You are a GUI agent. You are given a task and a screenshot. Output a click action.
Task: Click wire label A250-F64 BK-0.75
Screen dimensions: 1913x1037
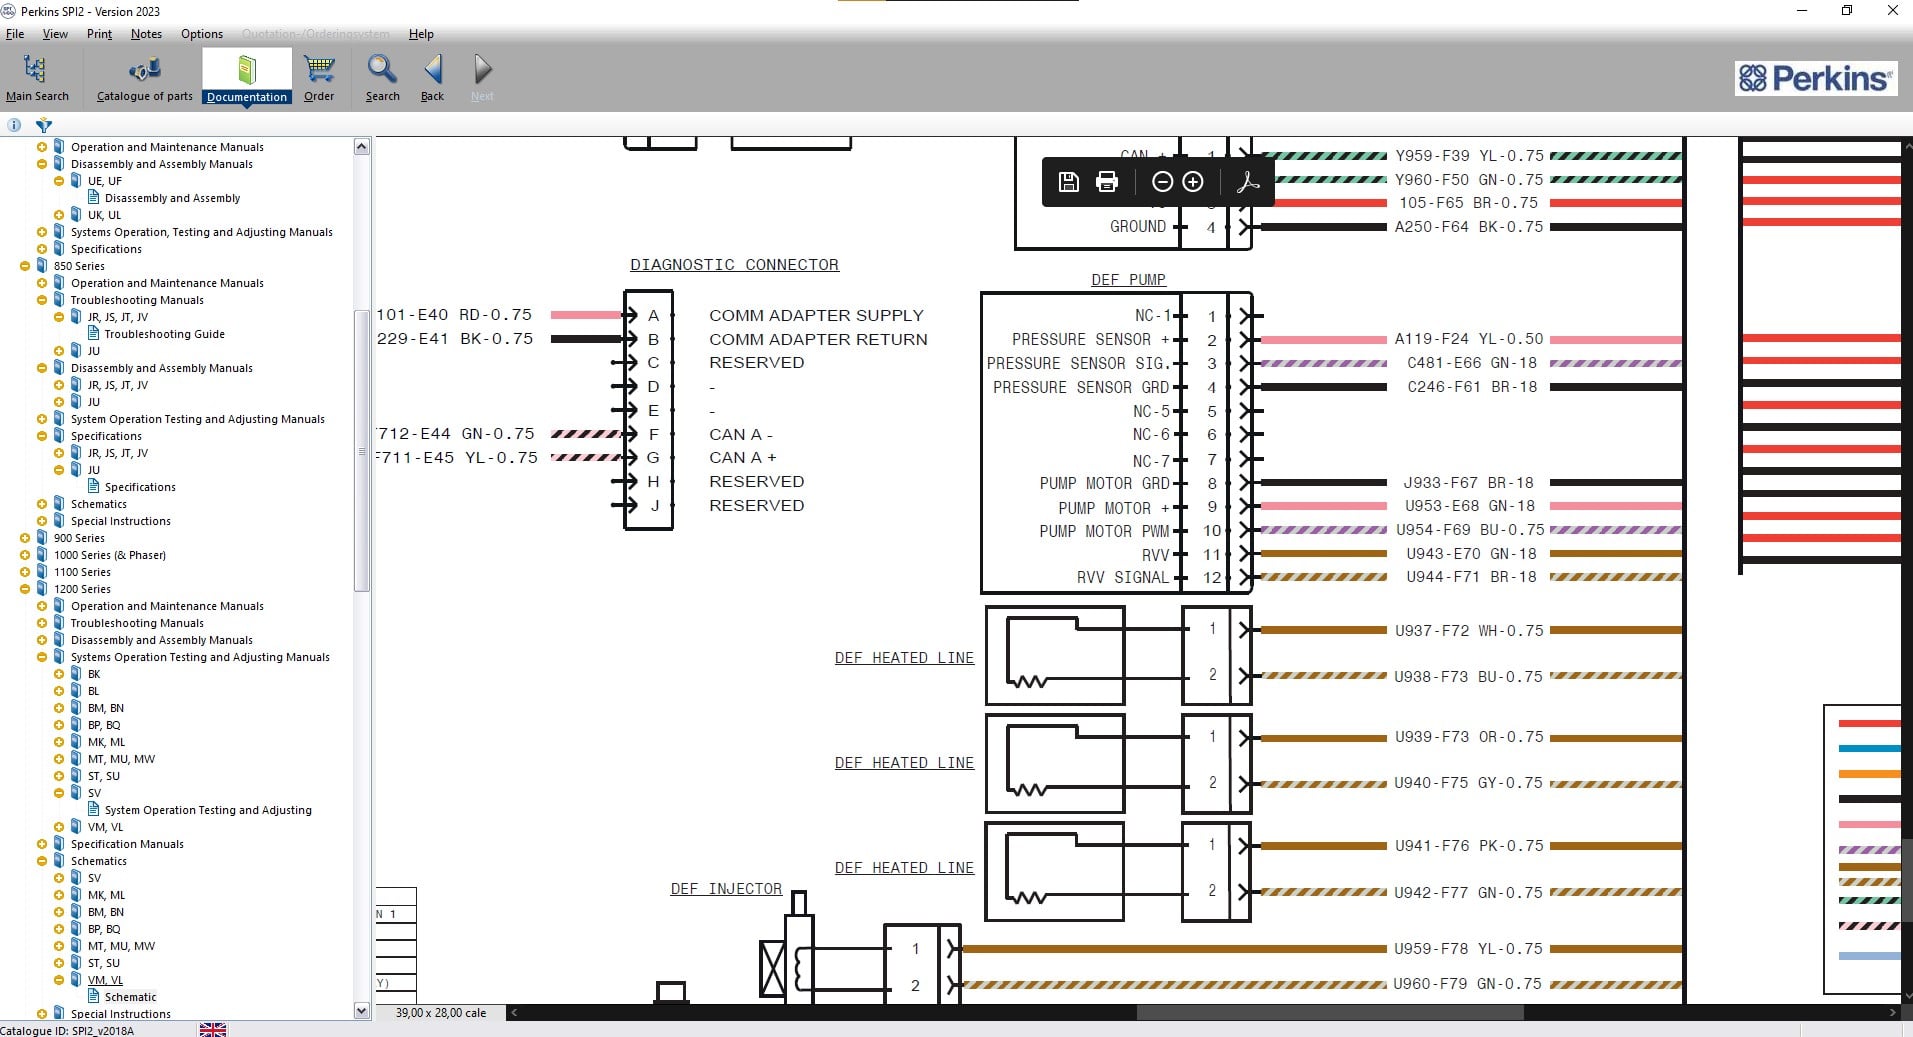pos(1469,227)
